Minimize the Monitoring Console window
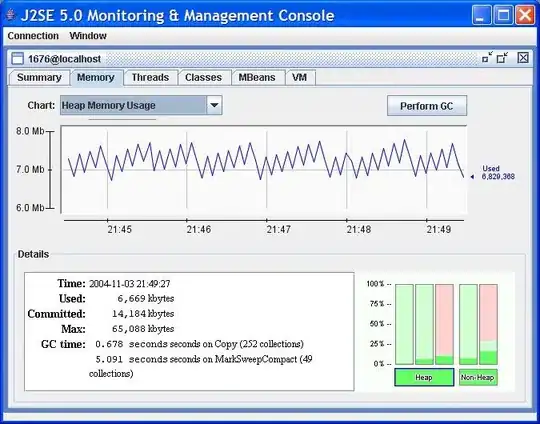This screenshot has width=540, height=424. (481, 15)
